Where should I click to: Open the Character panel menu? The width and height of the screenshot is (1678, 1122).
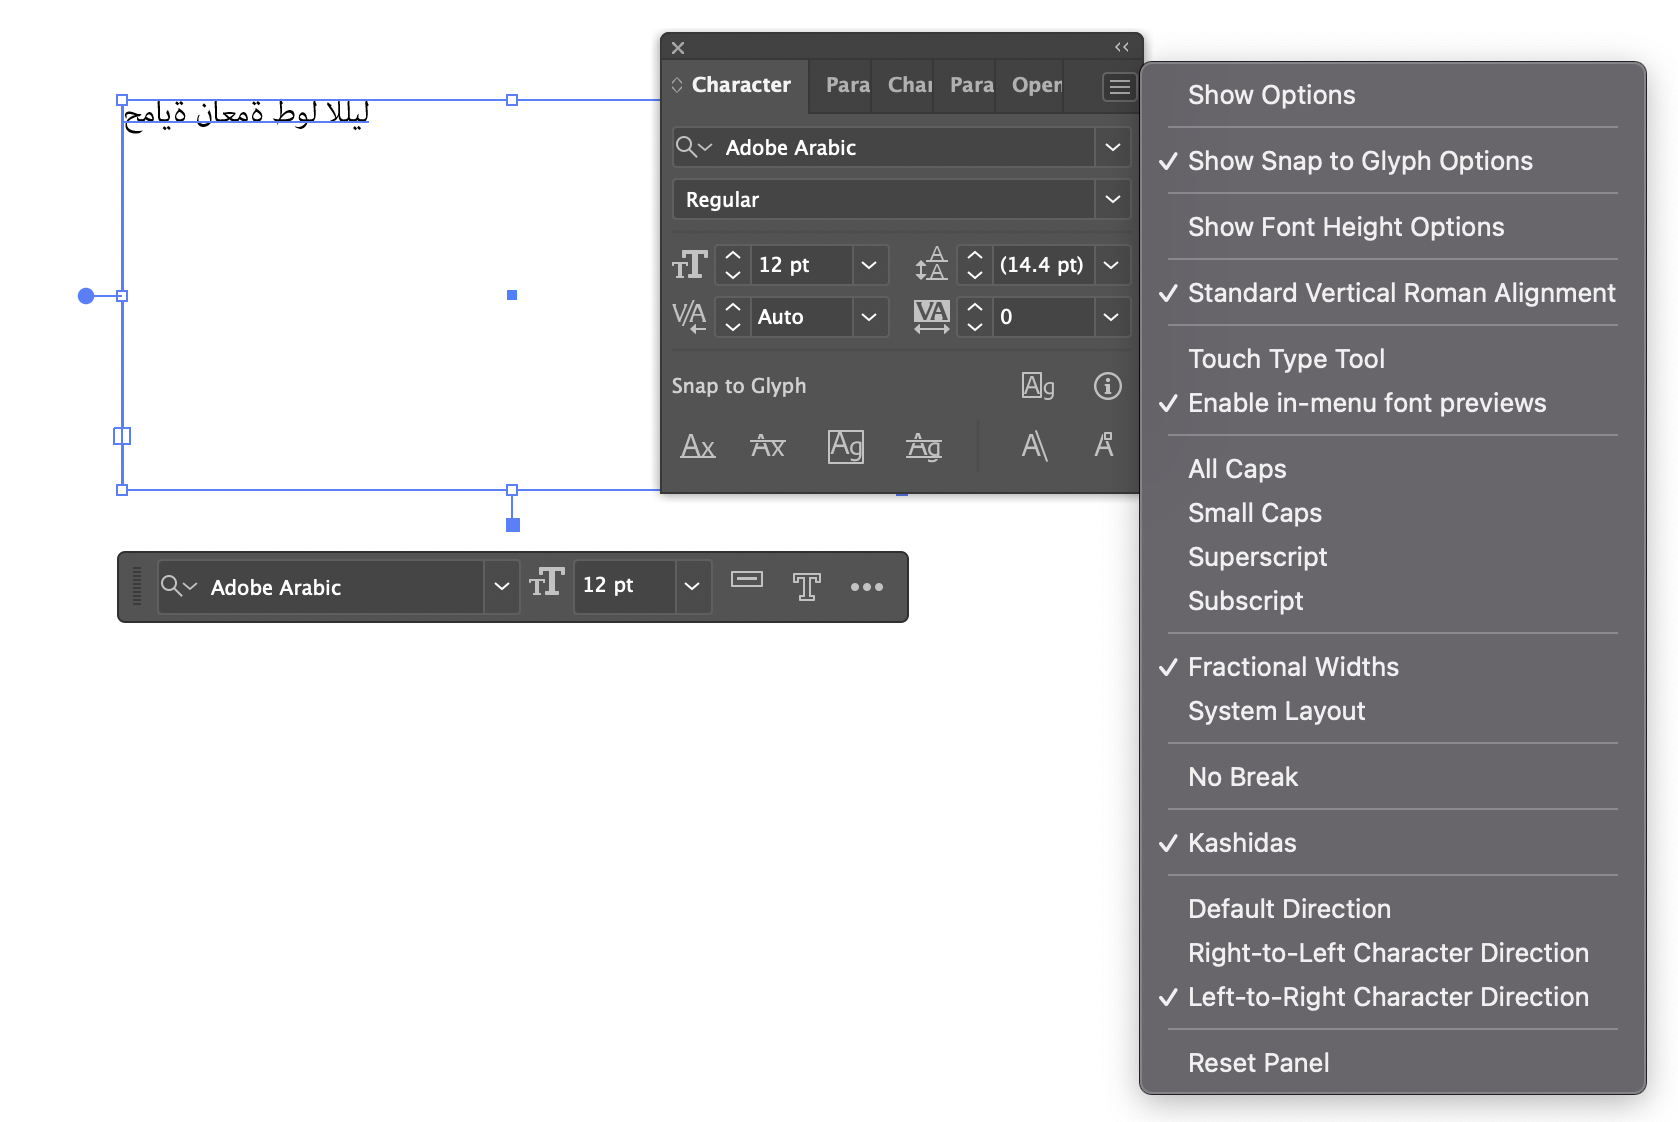tap(1118, 87)
